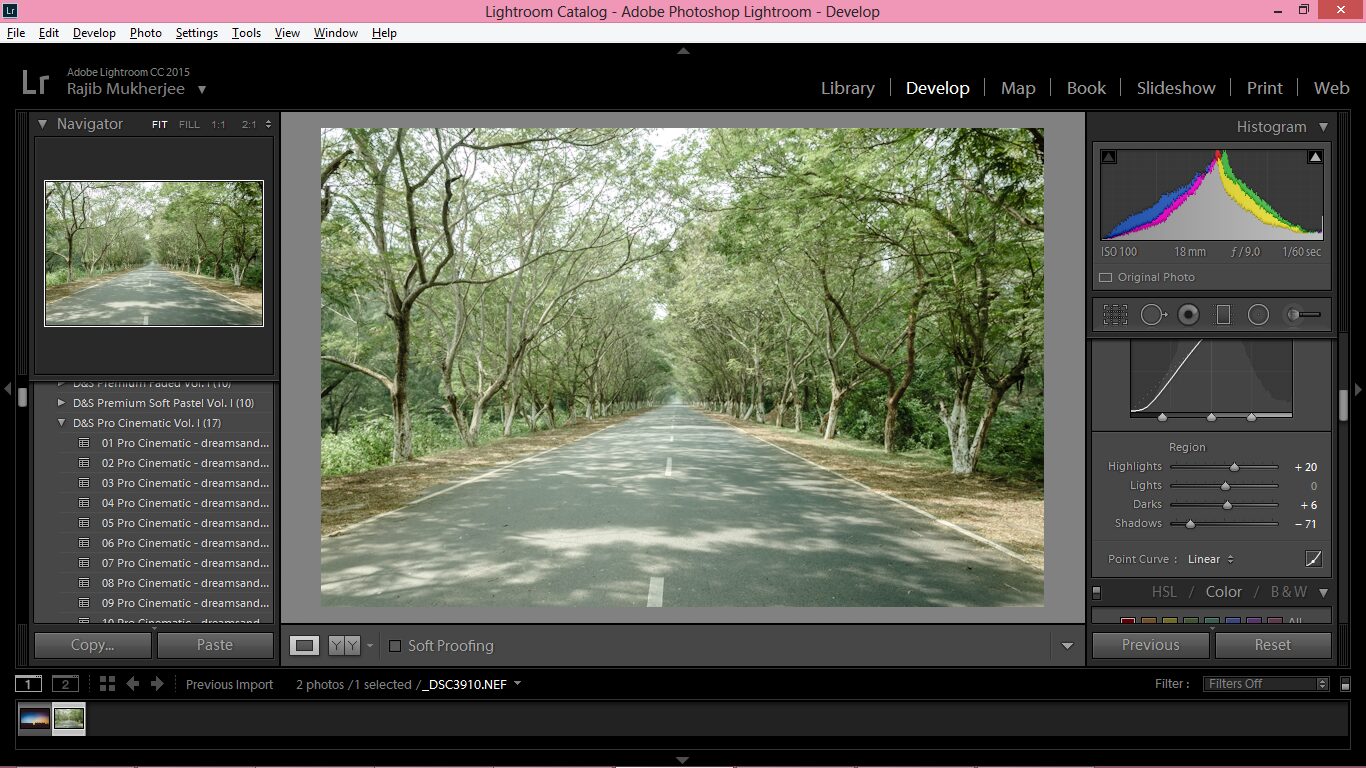Open the Point Curve Linear dropdown
Viewport: 1366px width, 768px height.
(x=1211, y=559)
